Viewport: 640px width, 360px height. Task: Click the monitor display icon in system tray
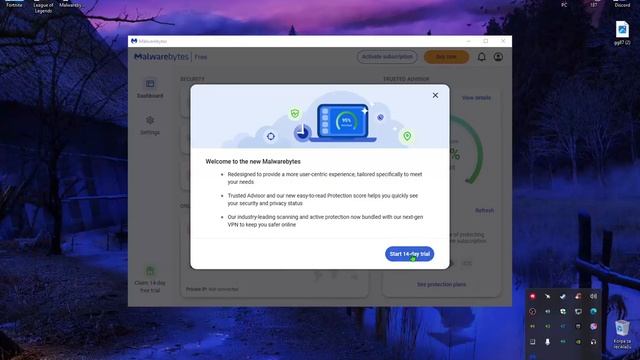(578, 311)
